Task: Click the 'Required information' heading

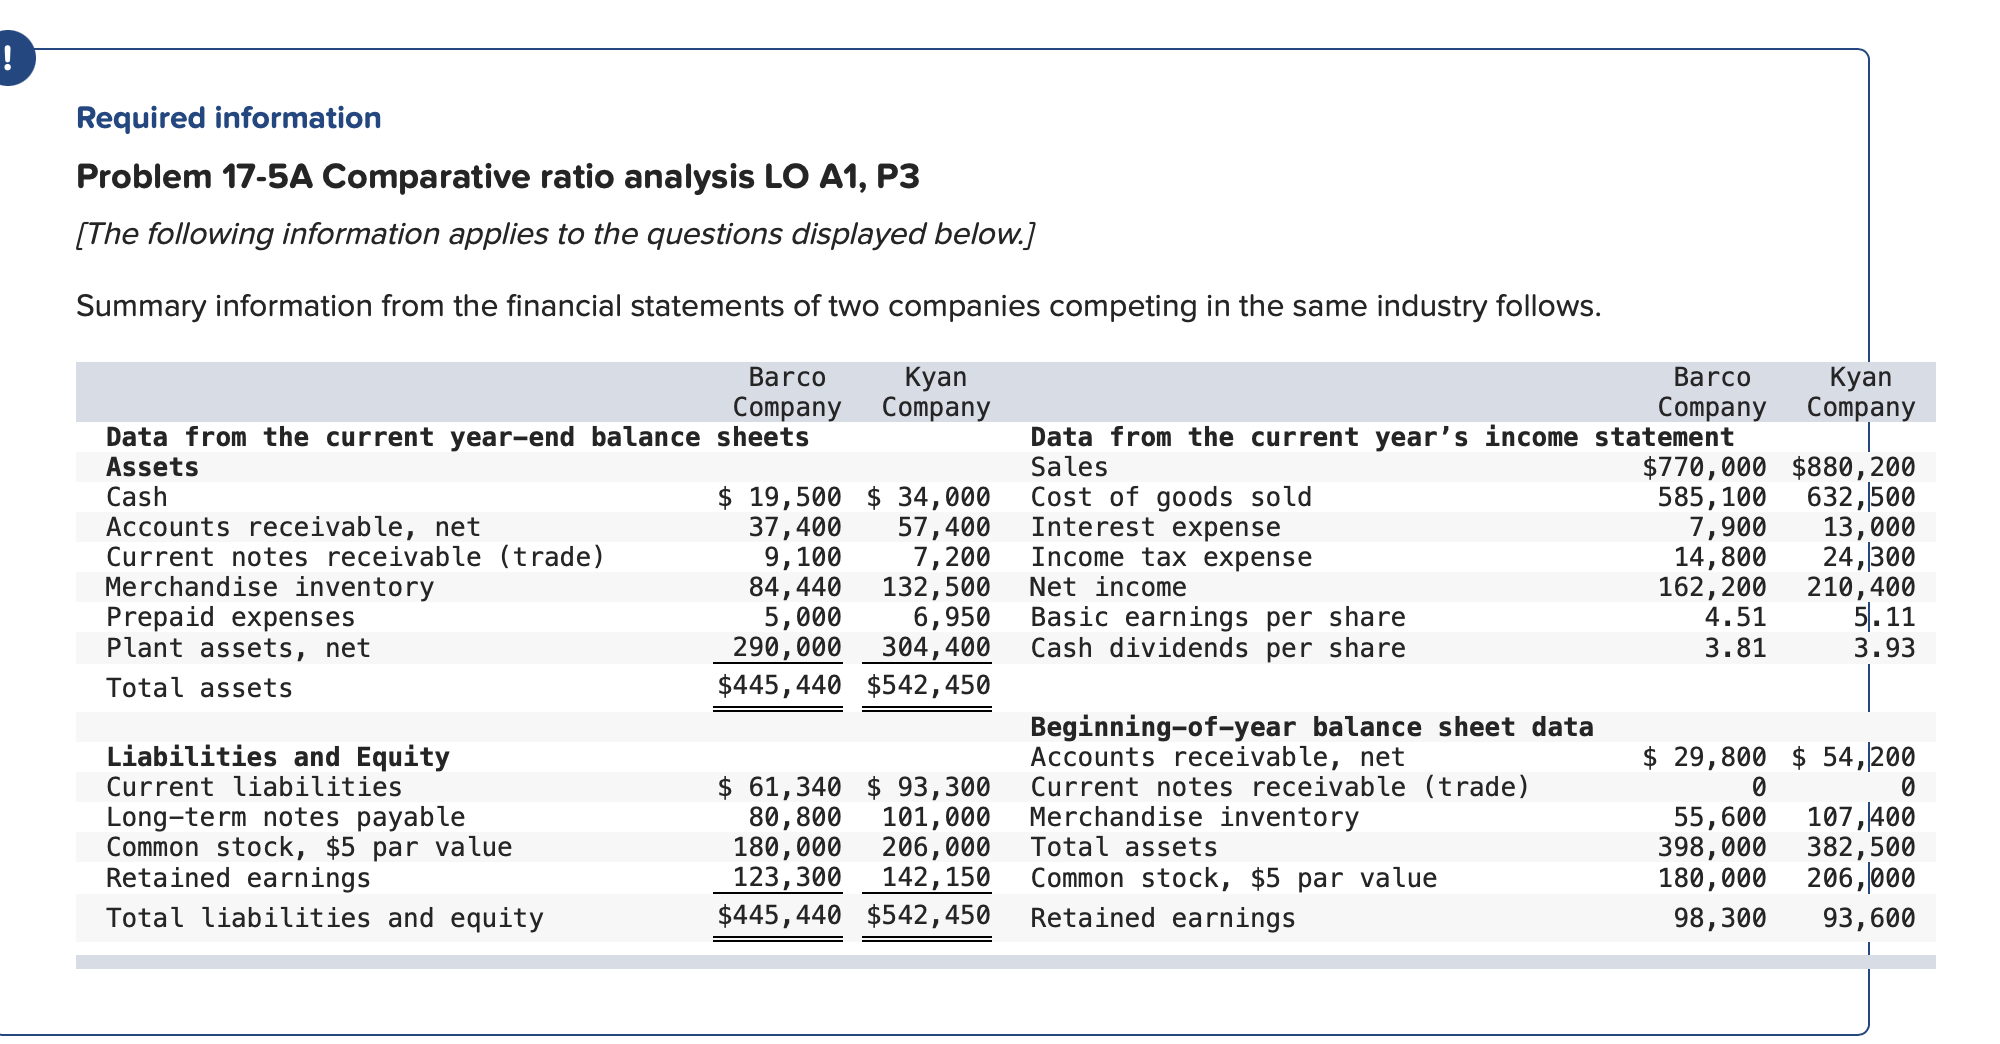Action: 228,117
